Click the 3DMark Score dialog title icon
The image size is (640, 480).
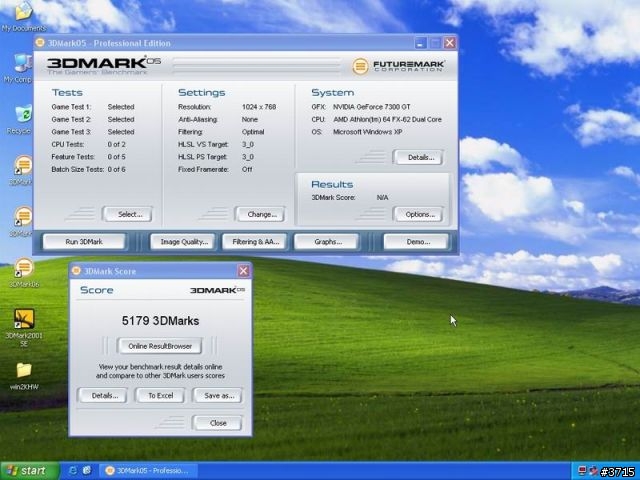tap(76, 271)
